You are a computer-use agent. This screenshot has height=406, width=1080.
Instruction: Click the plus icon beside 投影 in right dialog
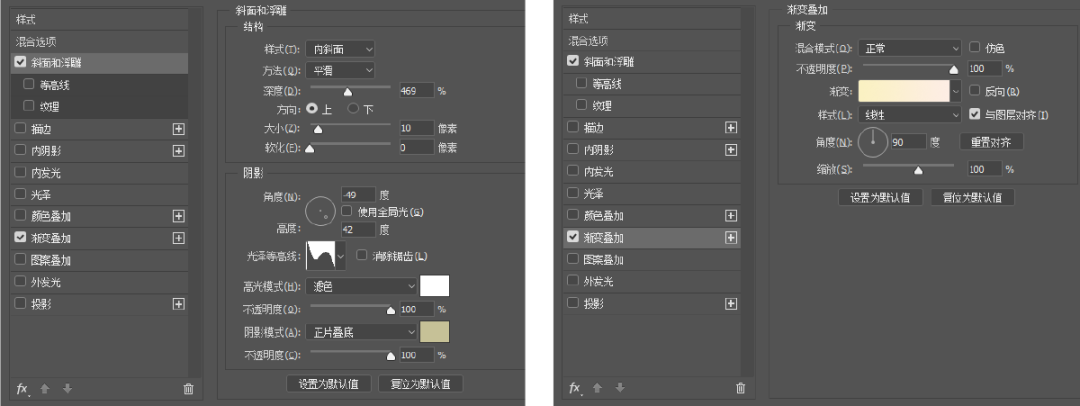[731, 303]
